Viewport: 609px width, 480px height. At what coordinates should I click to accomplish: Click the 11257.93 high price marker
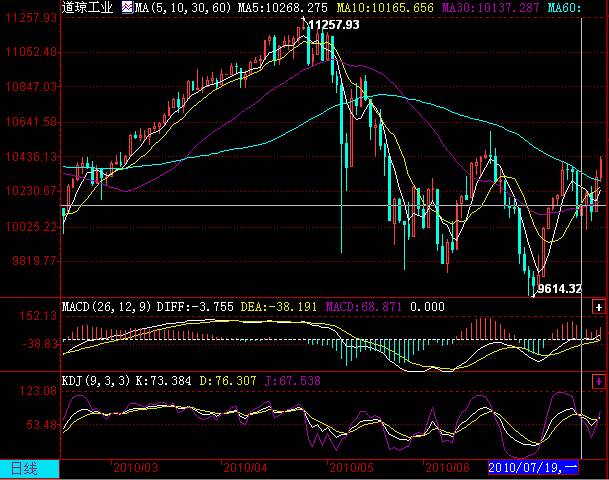pos(334,25)
